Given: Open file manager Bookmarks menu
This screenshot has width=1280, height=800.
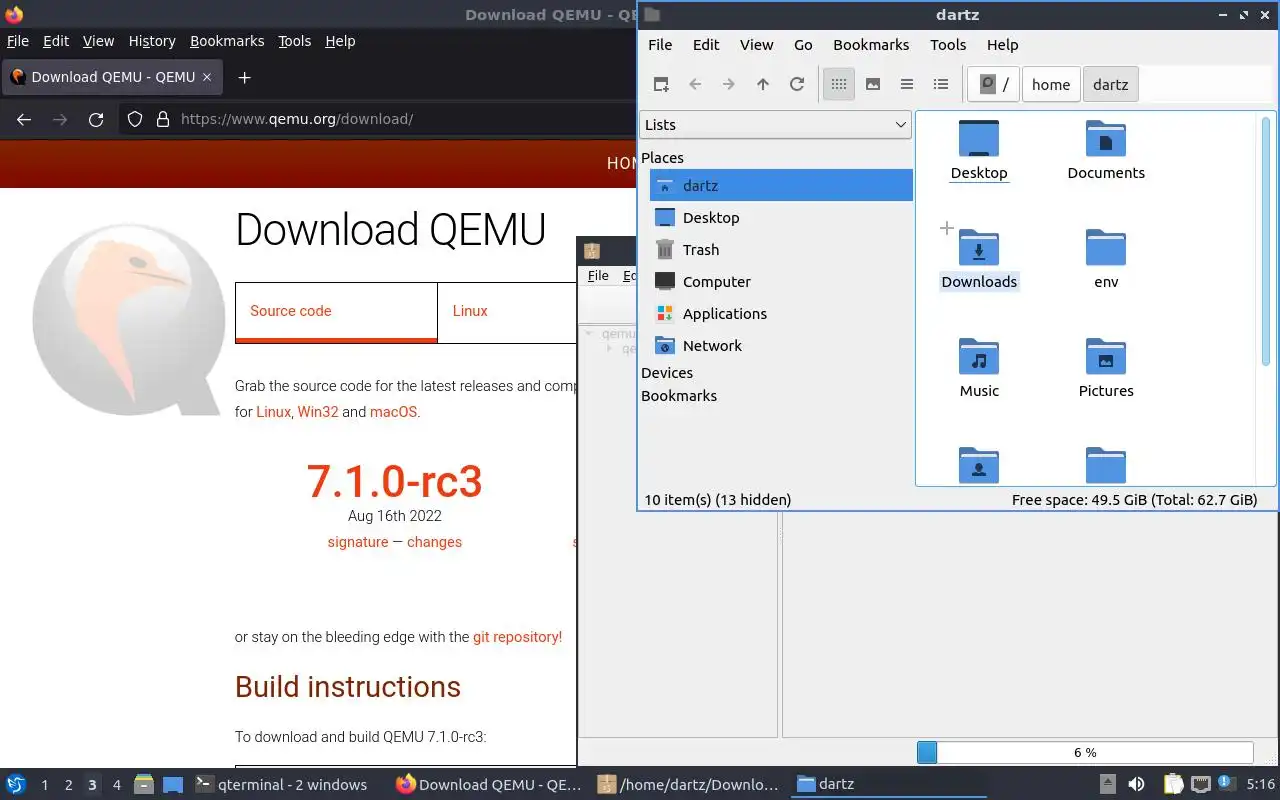Looking at the screenshot, I should click(871, 44).
